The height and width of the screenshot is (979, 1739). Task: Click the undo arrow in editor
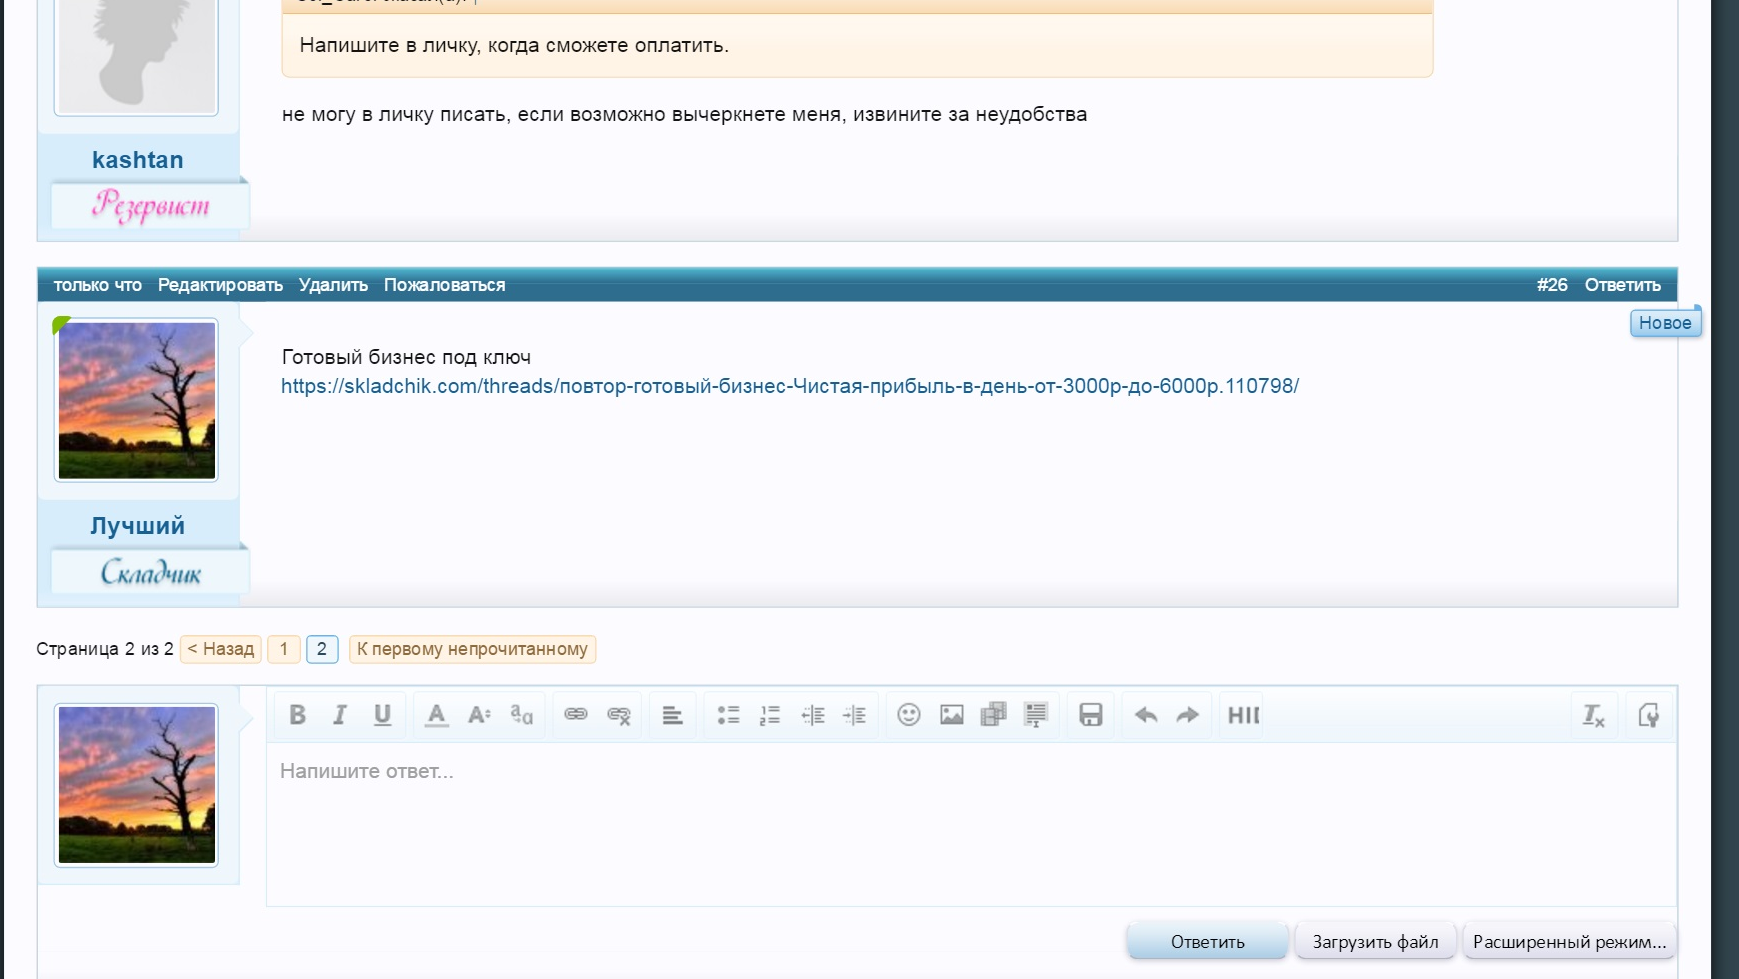pos(1146,715)
